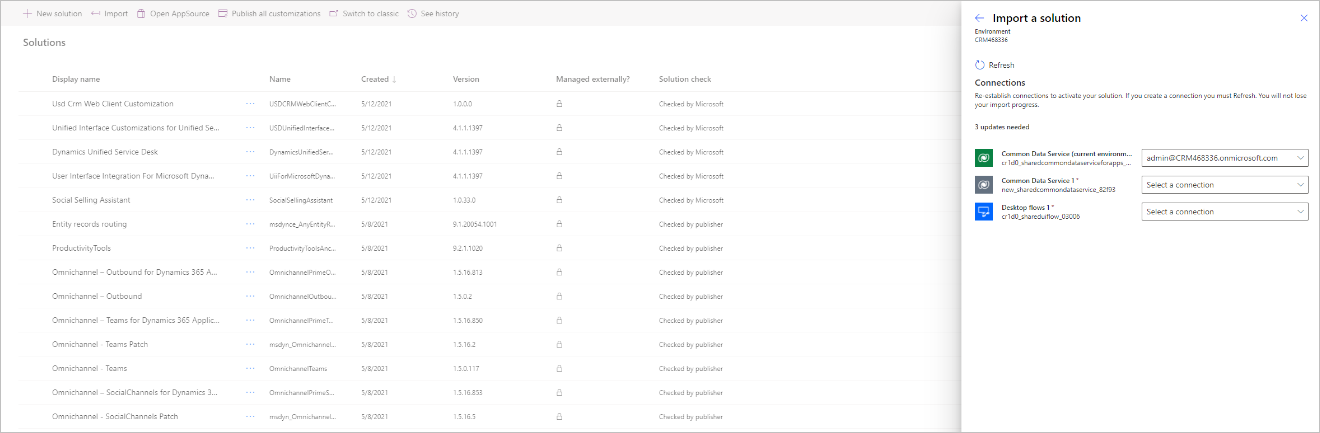Open more options for Entity records routing

point(250,224)
